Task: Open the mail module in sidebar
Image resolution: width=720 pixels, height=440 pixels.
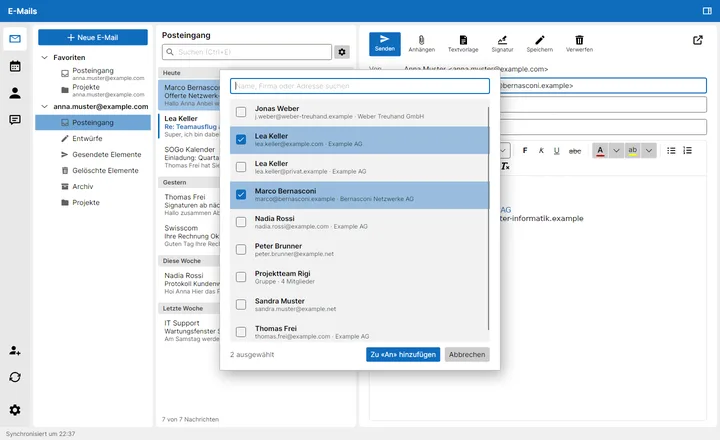Action: (x=15, y=39)
